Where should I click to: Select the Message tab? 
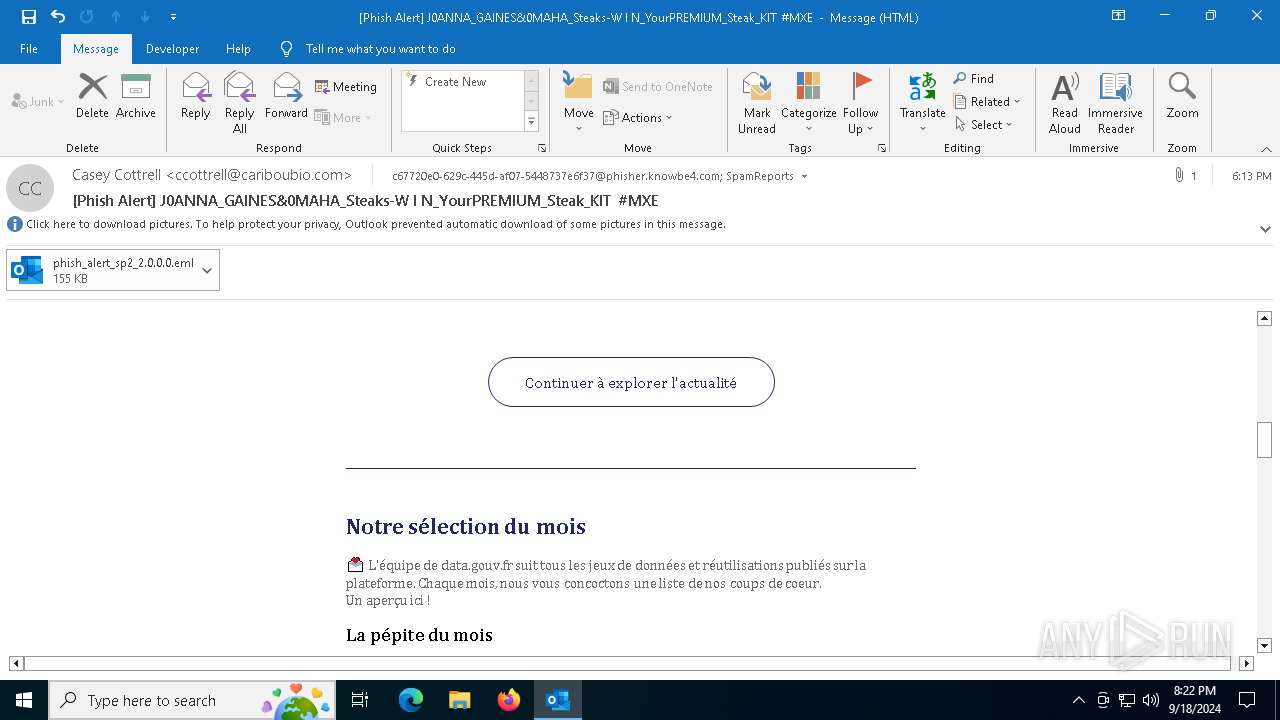click(96, 49)
